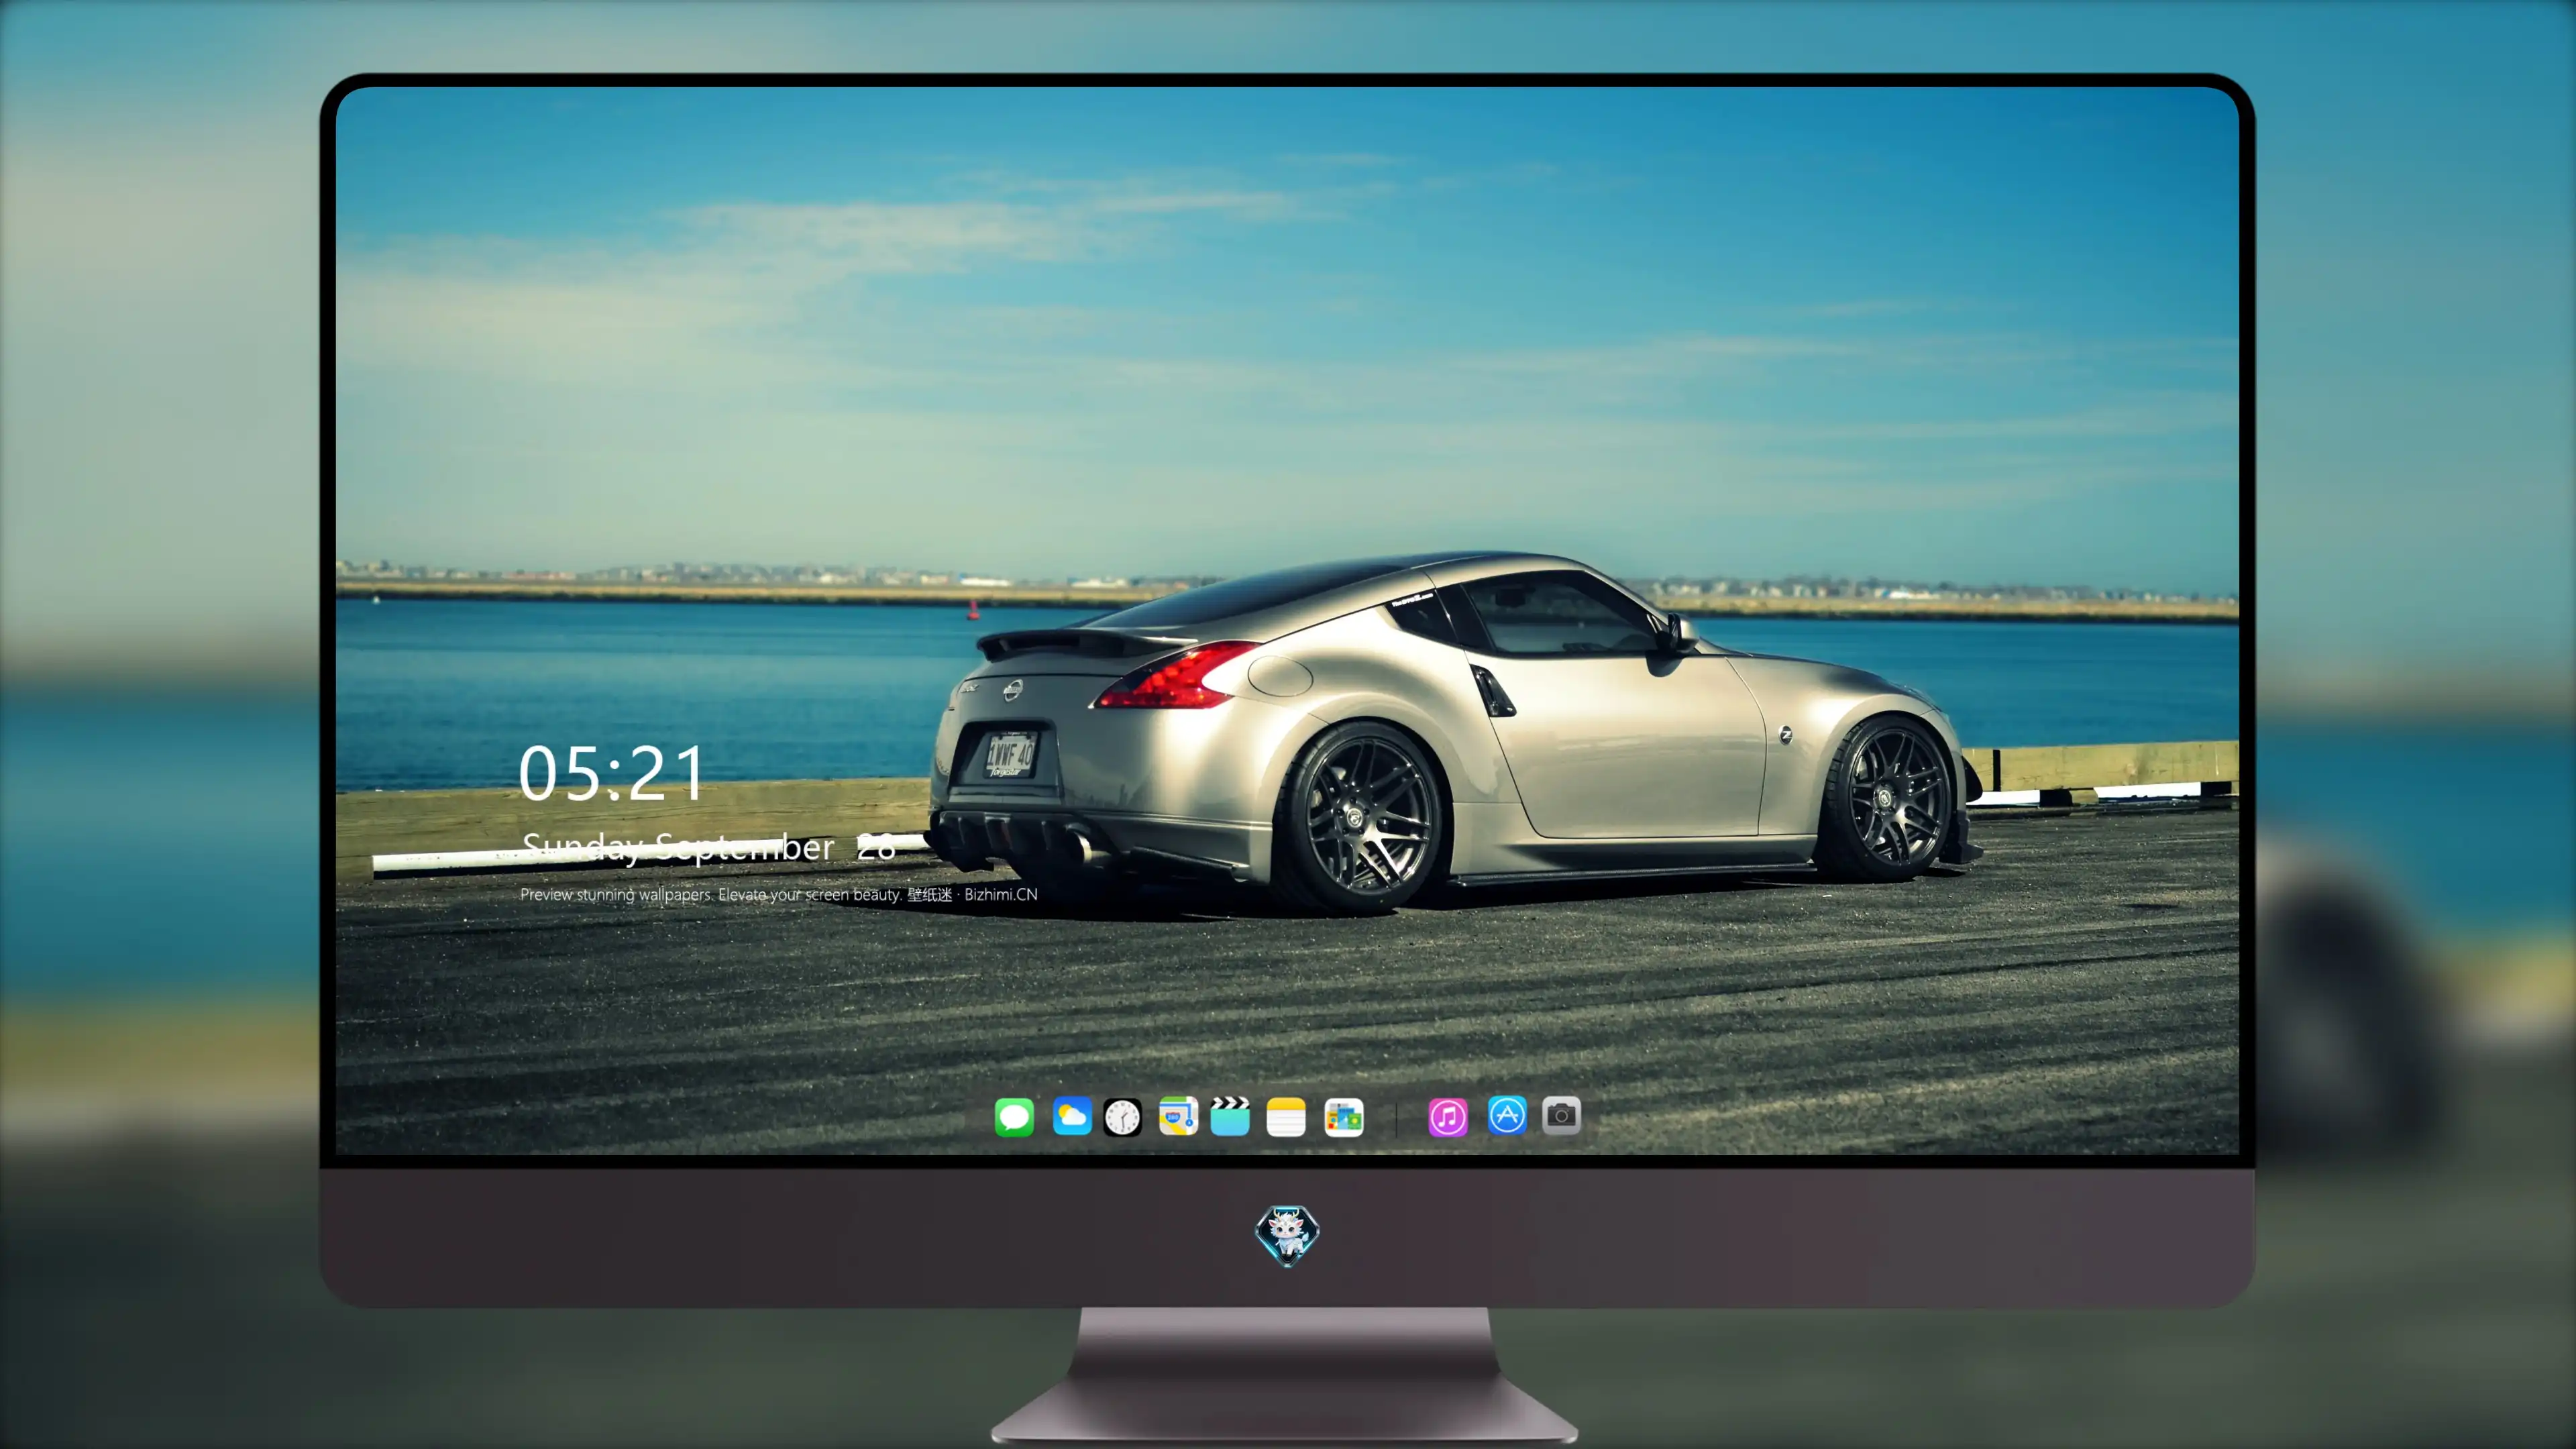The height and width of the screenshot is (1449, 2576).
Task: Click the dragon mascot logo on monitor chin
Action: coord(1287,1235)
